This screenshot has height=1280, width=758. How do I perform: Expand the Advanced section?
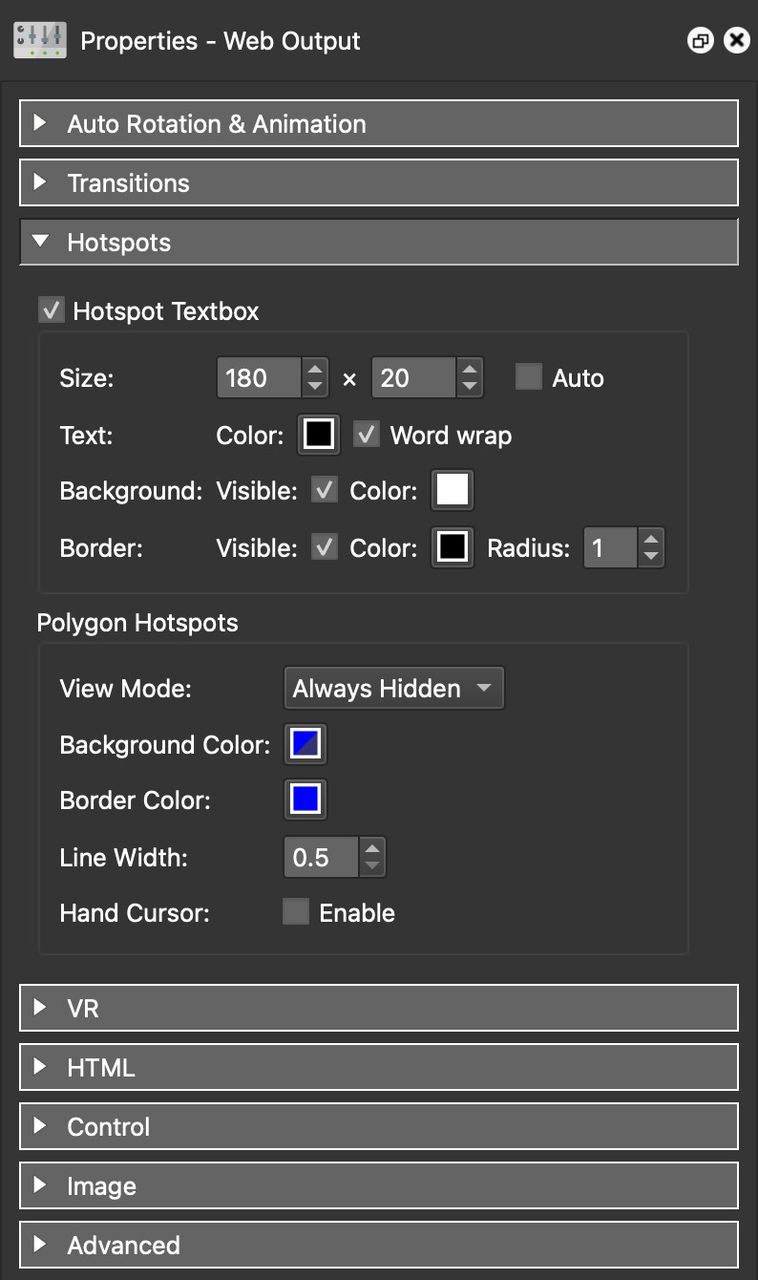[379, 1245]
